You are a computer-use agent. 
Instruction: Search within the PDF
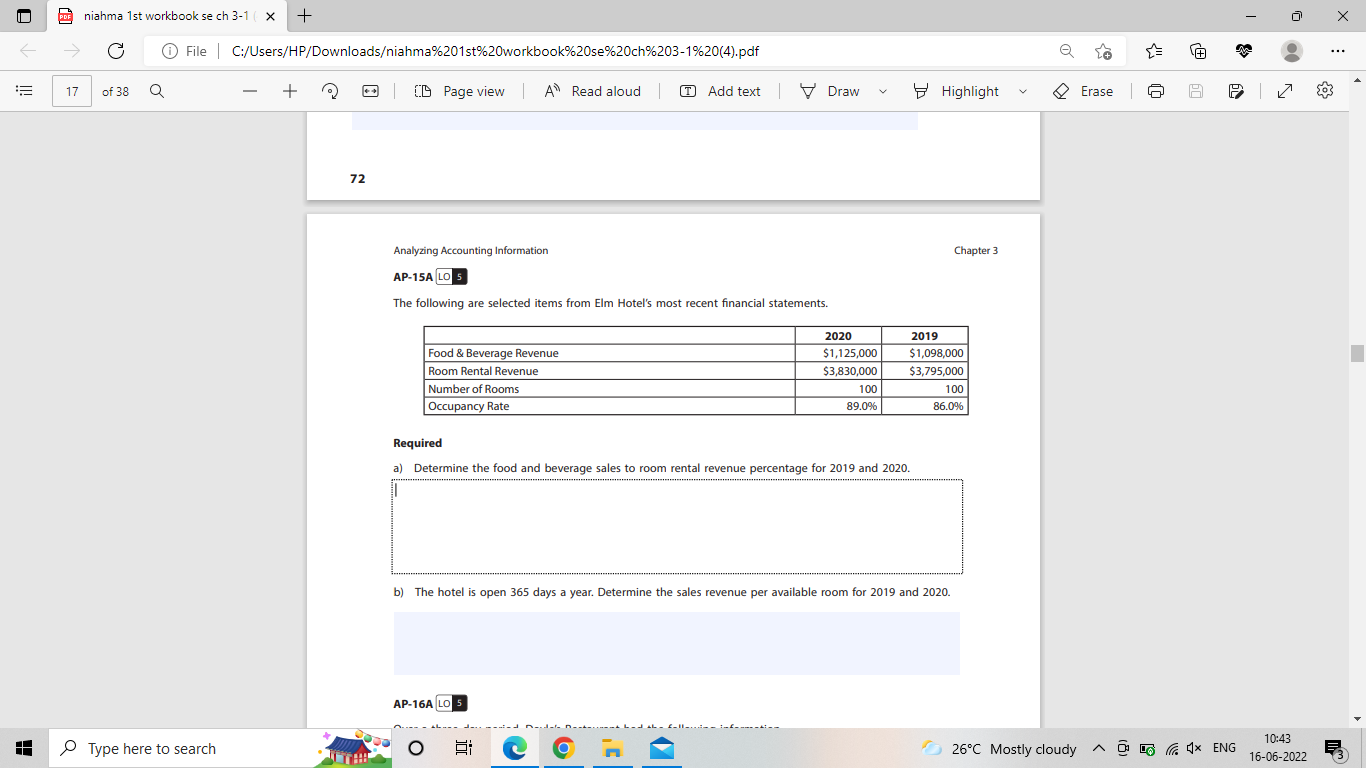click(156, 91)
